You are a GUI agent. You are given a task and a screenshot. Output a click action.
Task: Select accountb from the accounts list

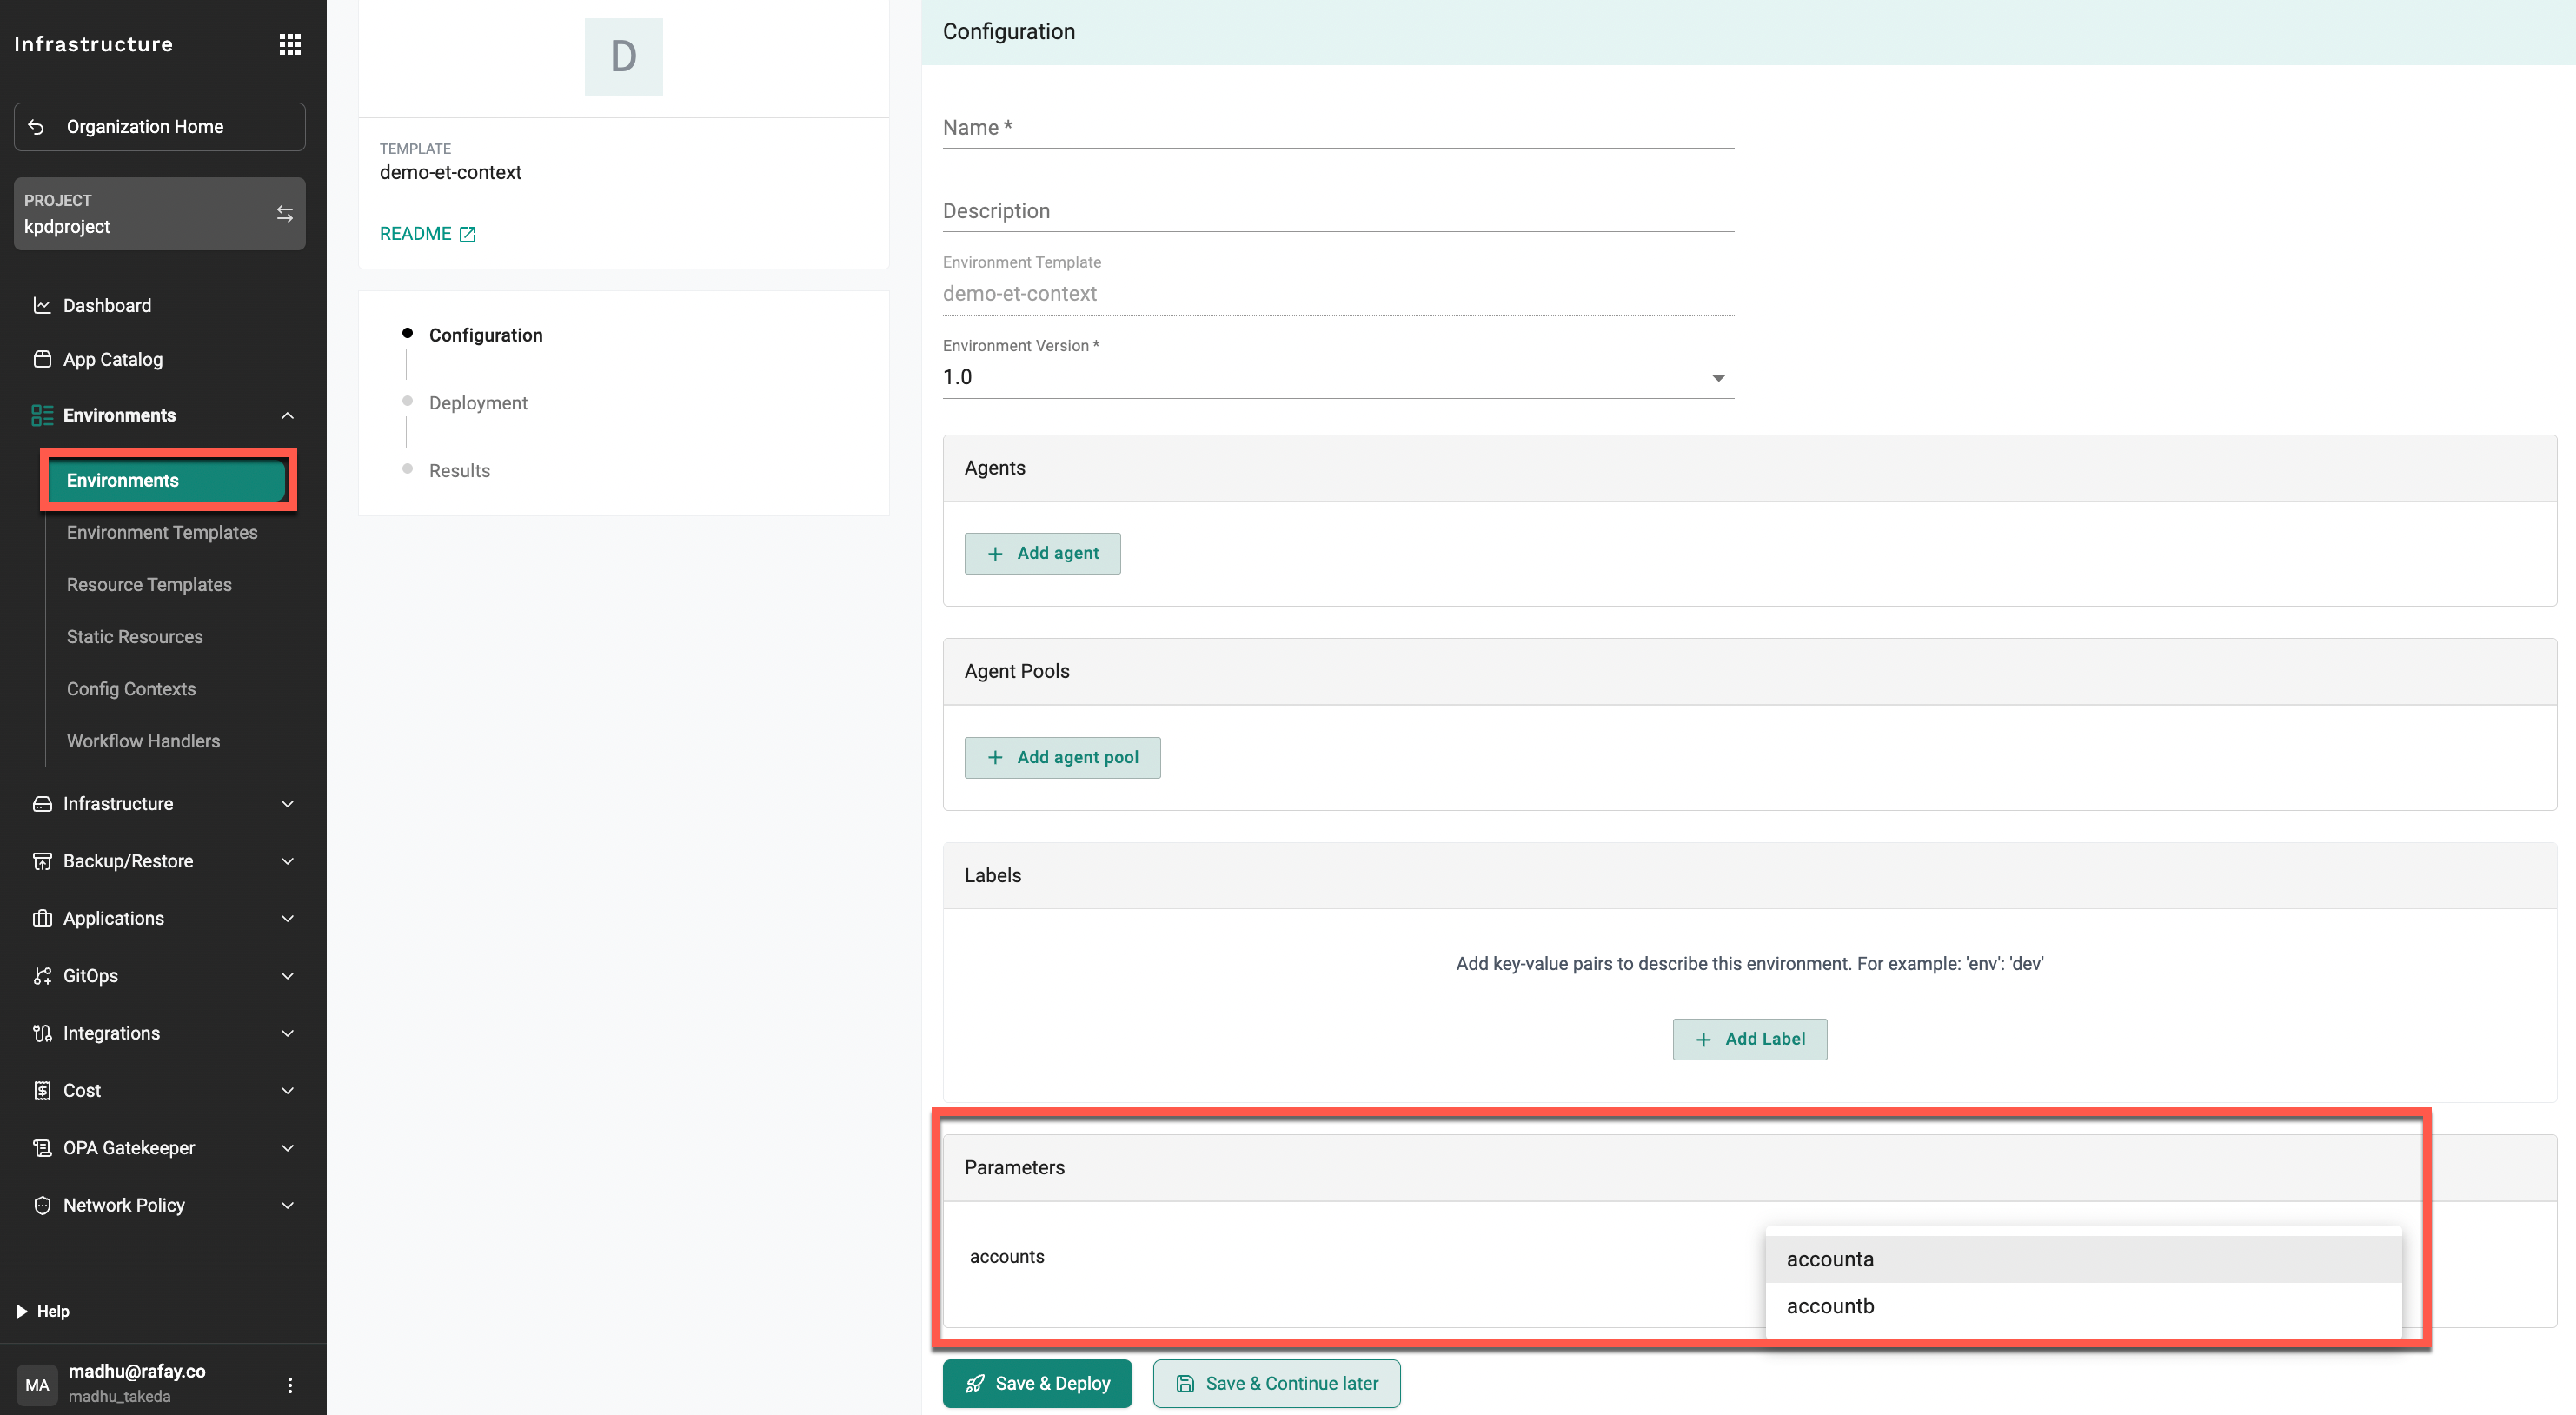click(1830, 1306)
